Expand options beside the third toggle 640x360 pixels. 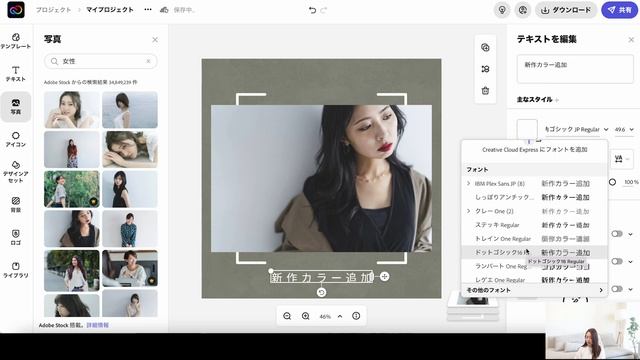tap(631, 289)
